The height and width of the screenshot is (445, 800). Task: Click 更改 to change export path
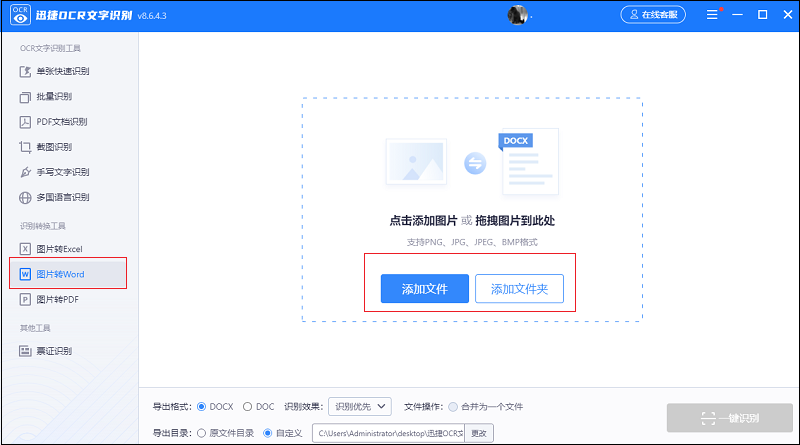(x=479, y=433)
